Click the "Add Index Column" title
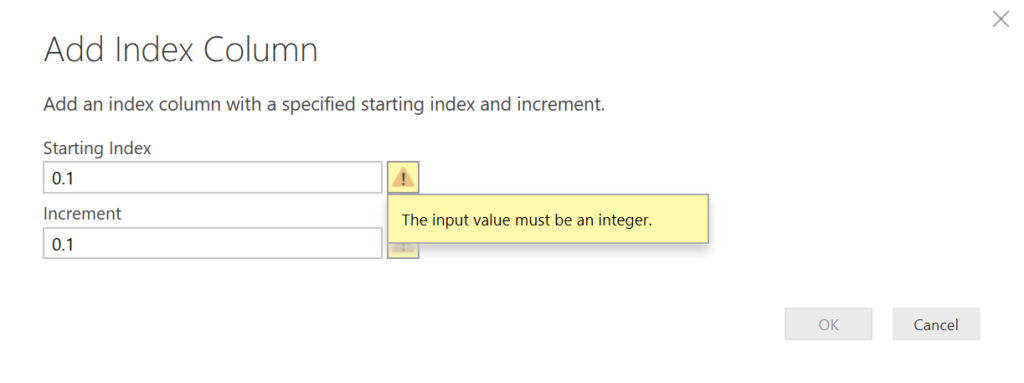This screenshot has height=383, width=1024. [x=181, y=50]
